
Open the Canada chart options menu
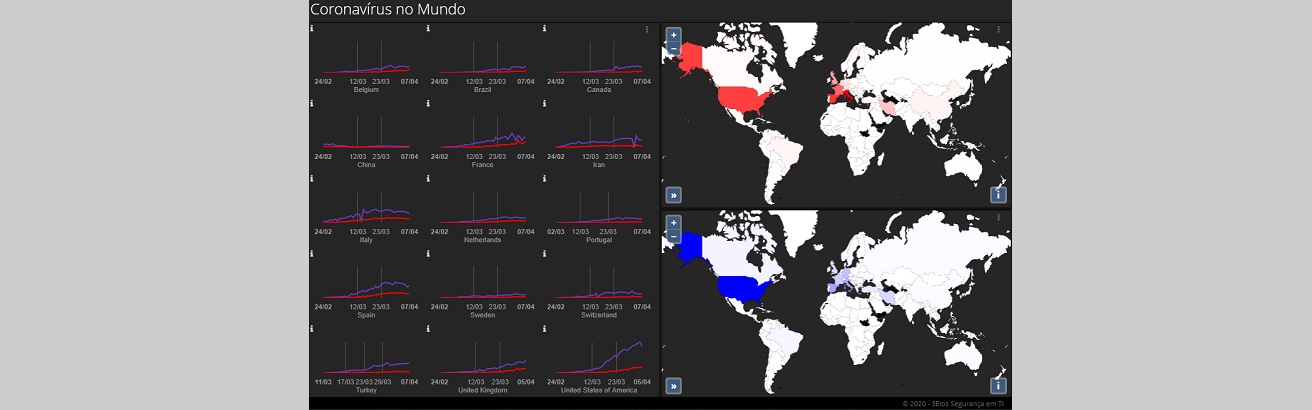pyautogui.click(x=647, y=29)
